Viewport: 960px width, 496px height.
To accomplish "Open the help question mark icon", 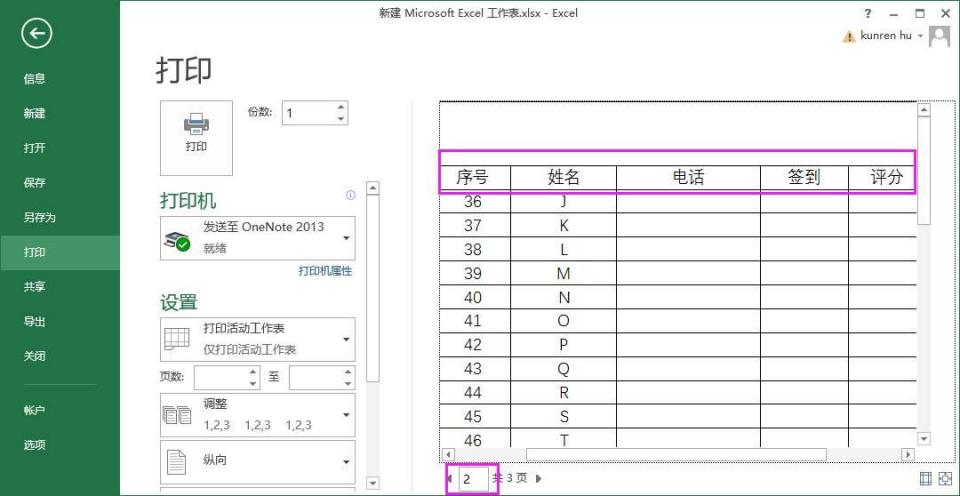I will point(867,13).
